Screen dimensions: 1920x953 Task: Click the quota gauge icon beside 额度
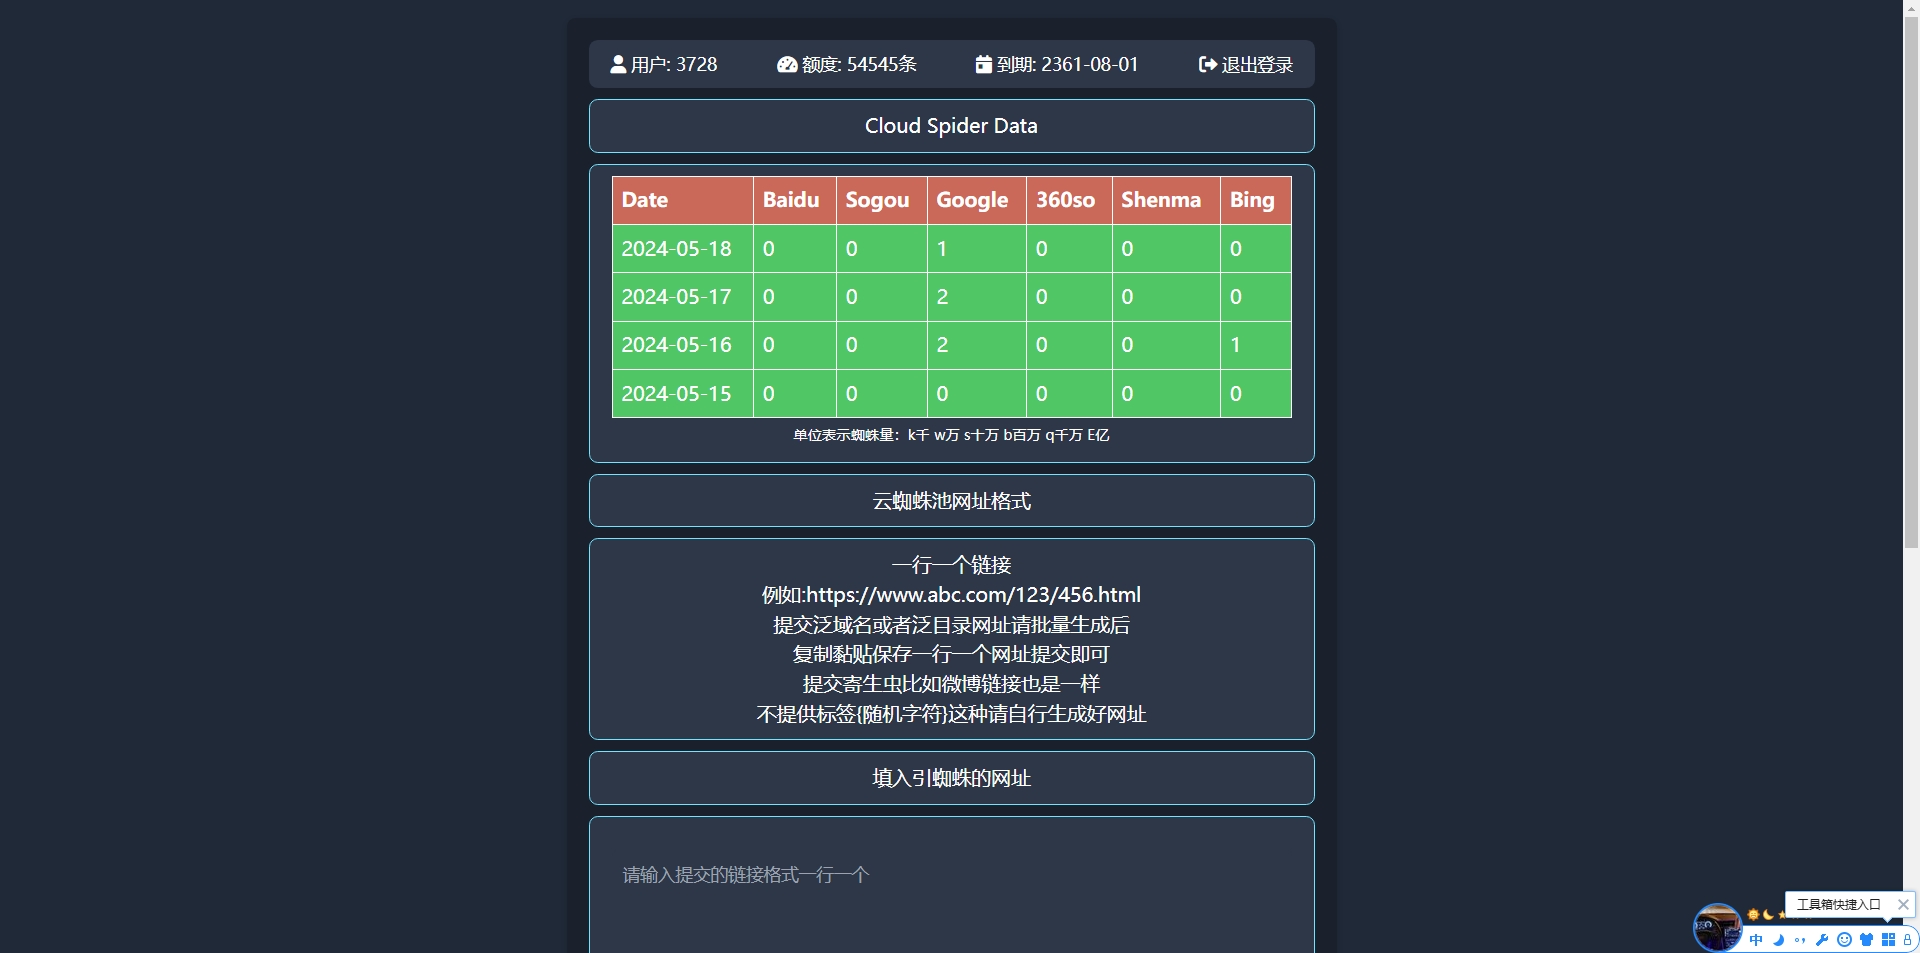pyautogui.click(x=787, y=64)
